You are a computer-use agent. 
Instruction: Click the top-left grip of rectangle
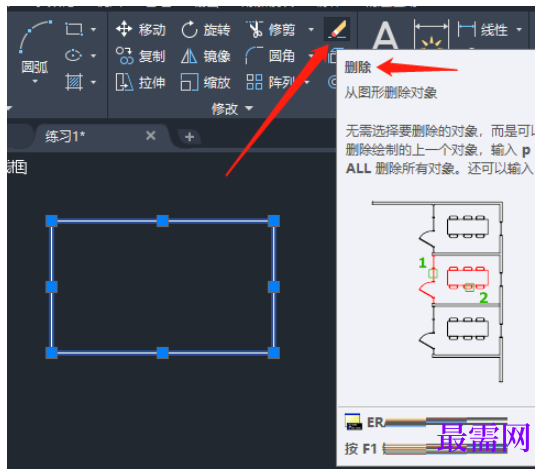51,221
